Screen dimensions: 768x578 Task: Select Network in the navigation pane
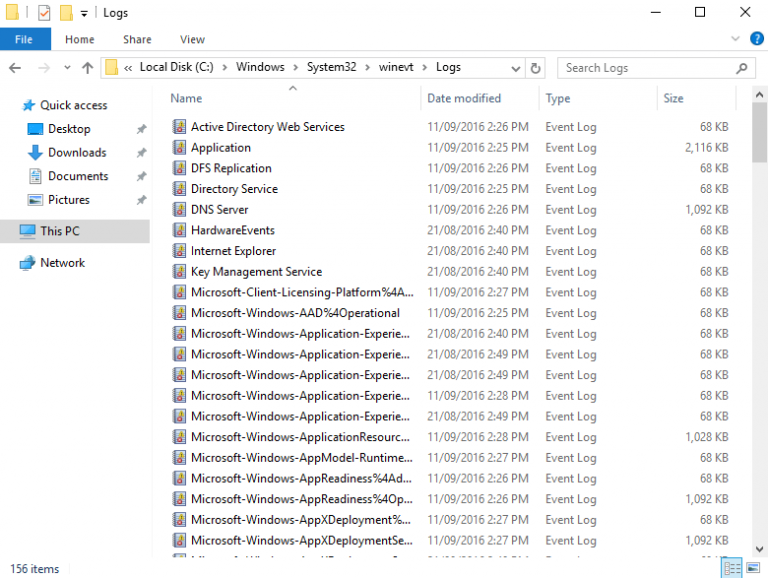point(52,263)
